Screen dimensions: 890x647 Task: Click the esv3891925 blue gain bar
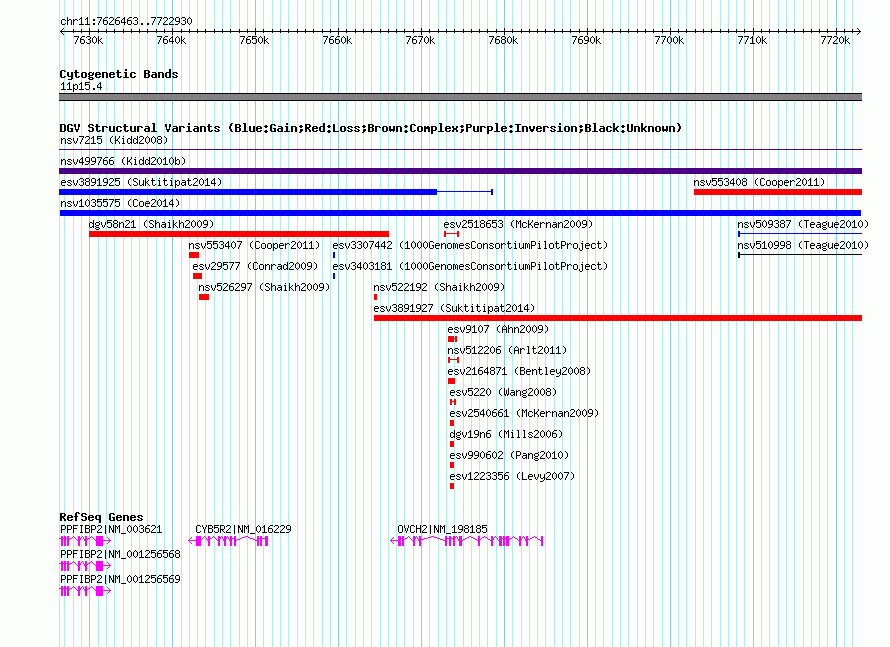tap(248, 192)
